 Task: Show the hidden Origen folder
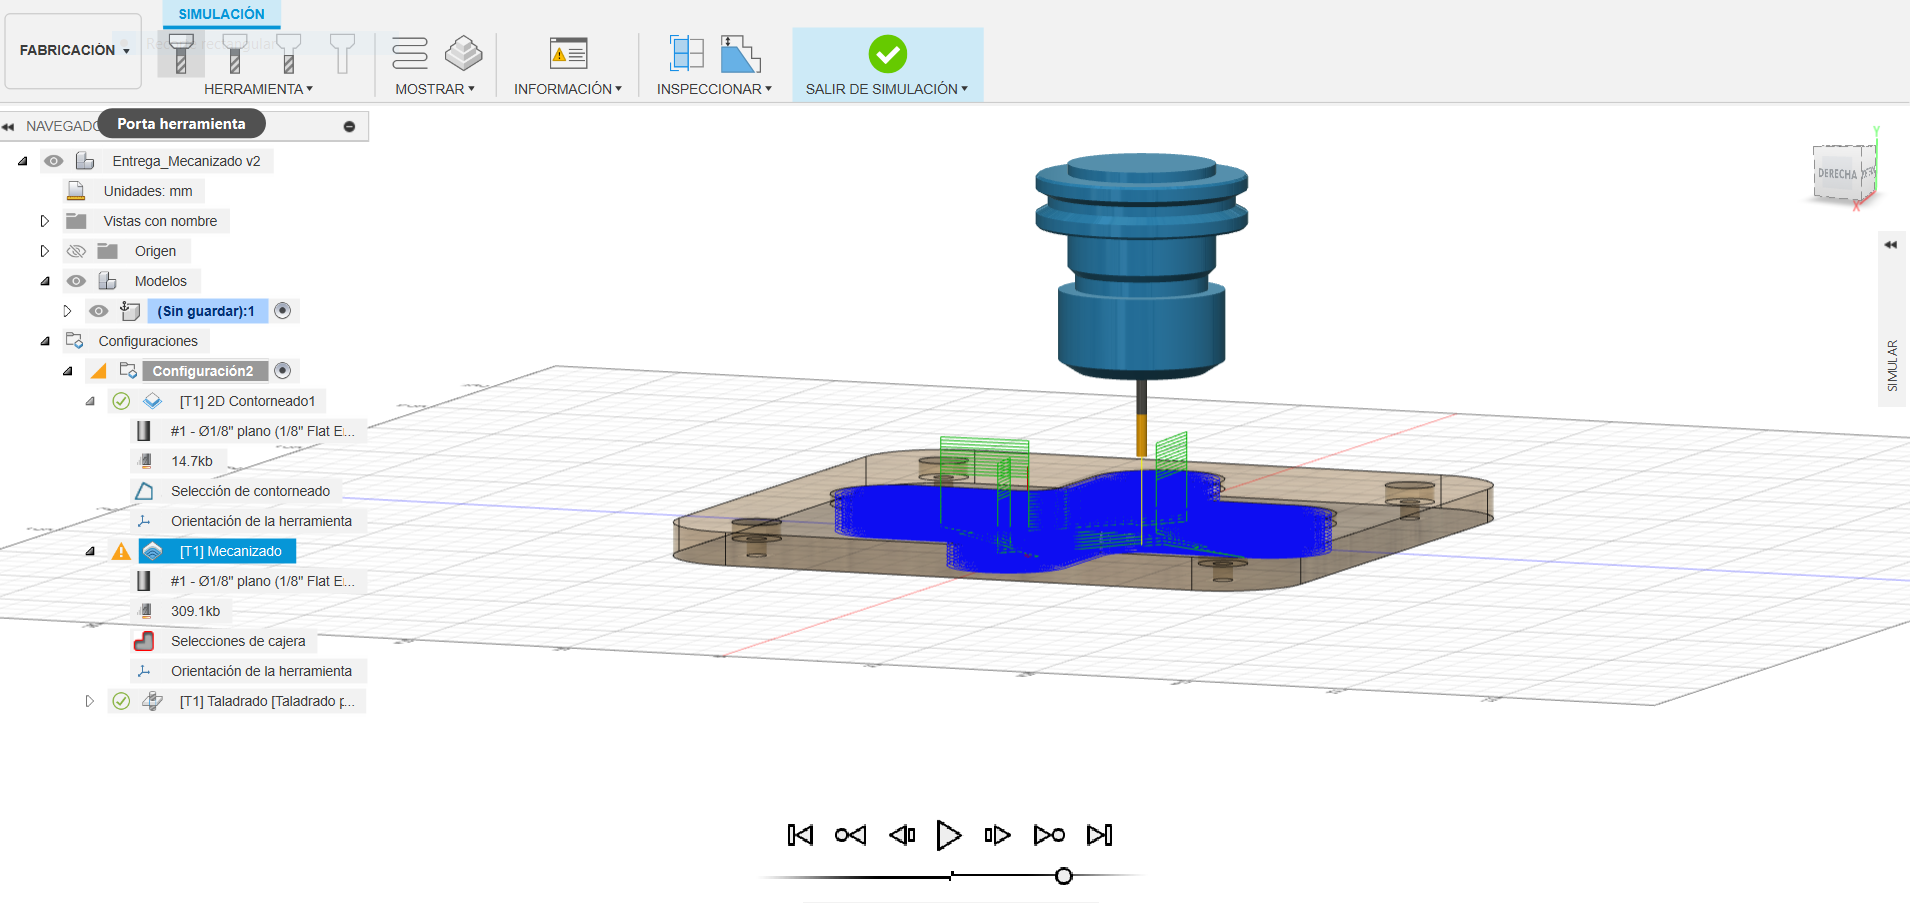[76, 251]
